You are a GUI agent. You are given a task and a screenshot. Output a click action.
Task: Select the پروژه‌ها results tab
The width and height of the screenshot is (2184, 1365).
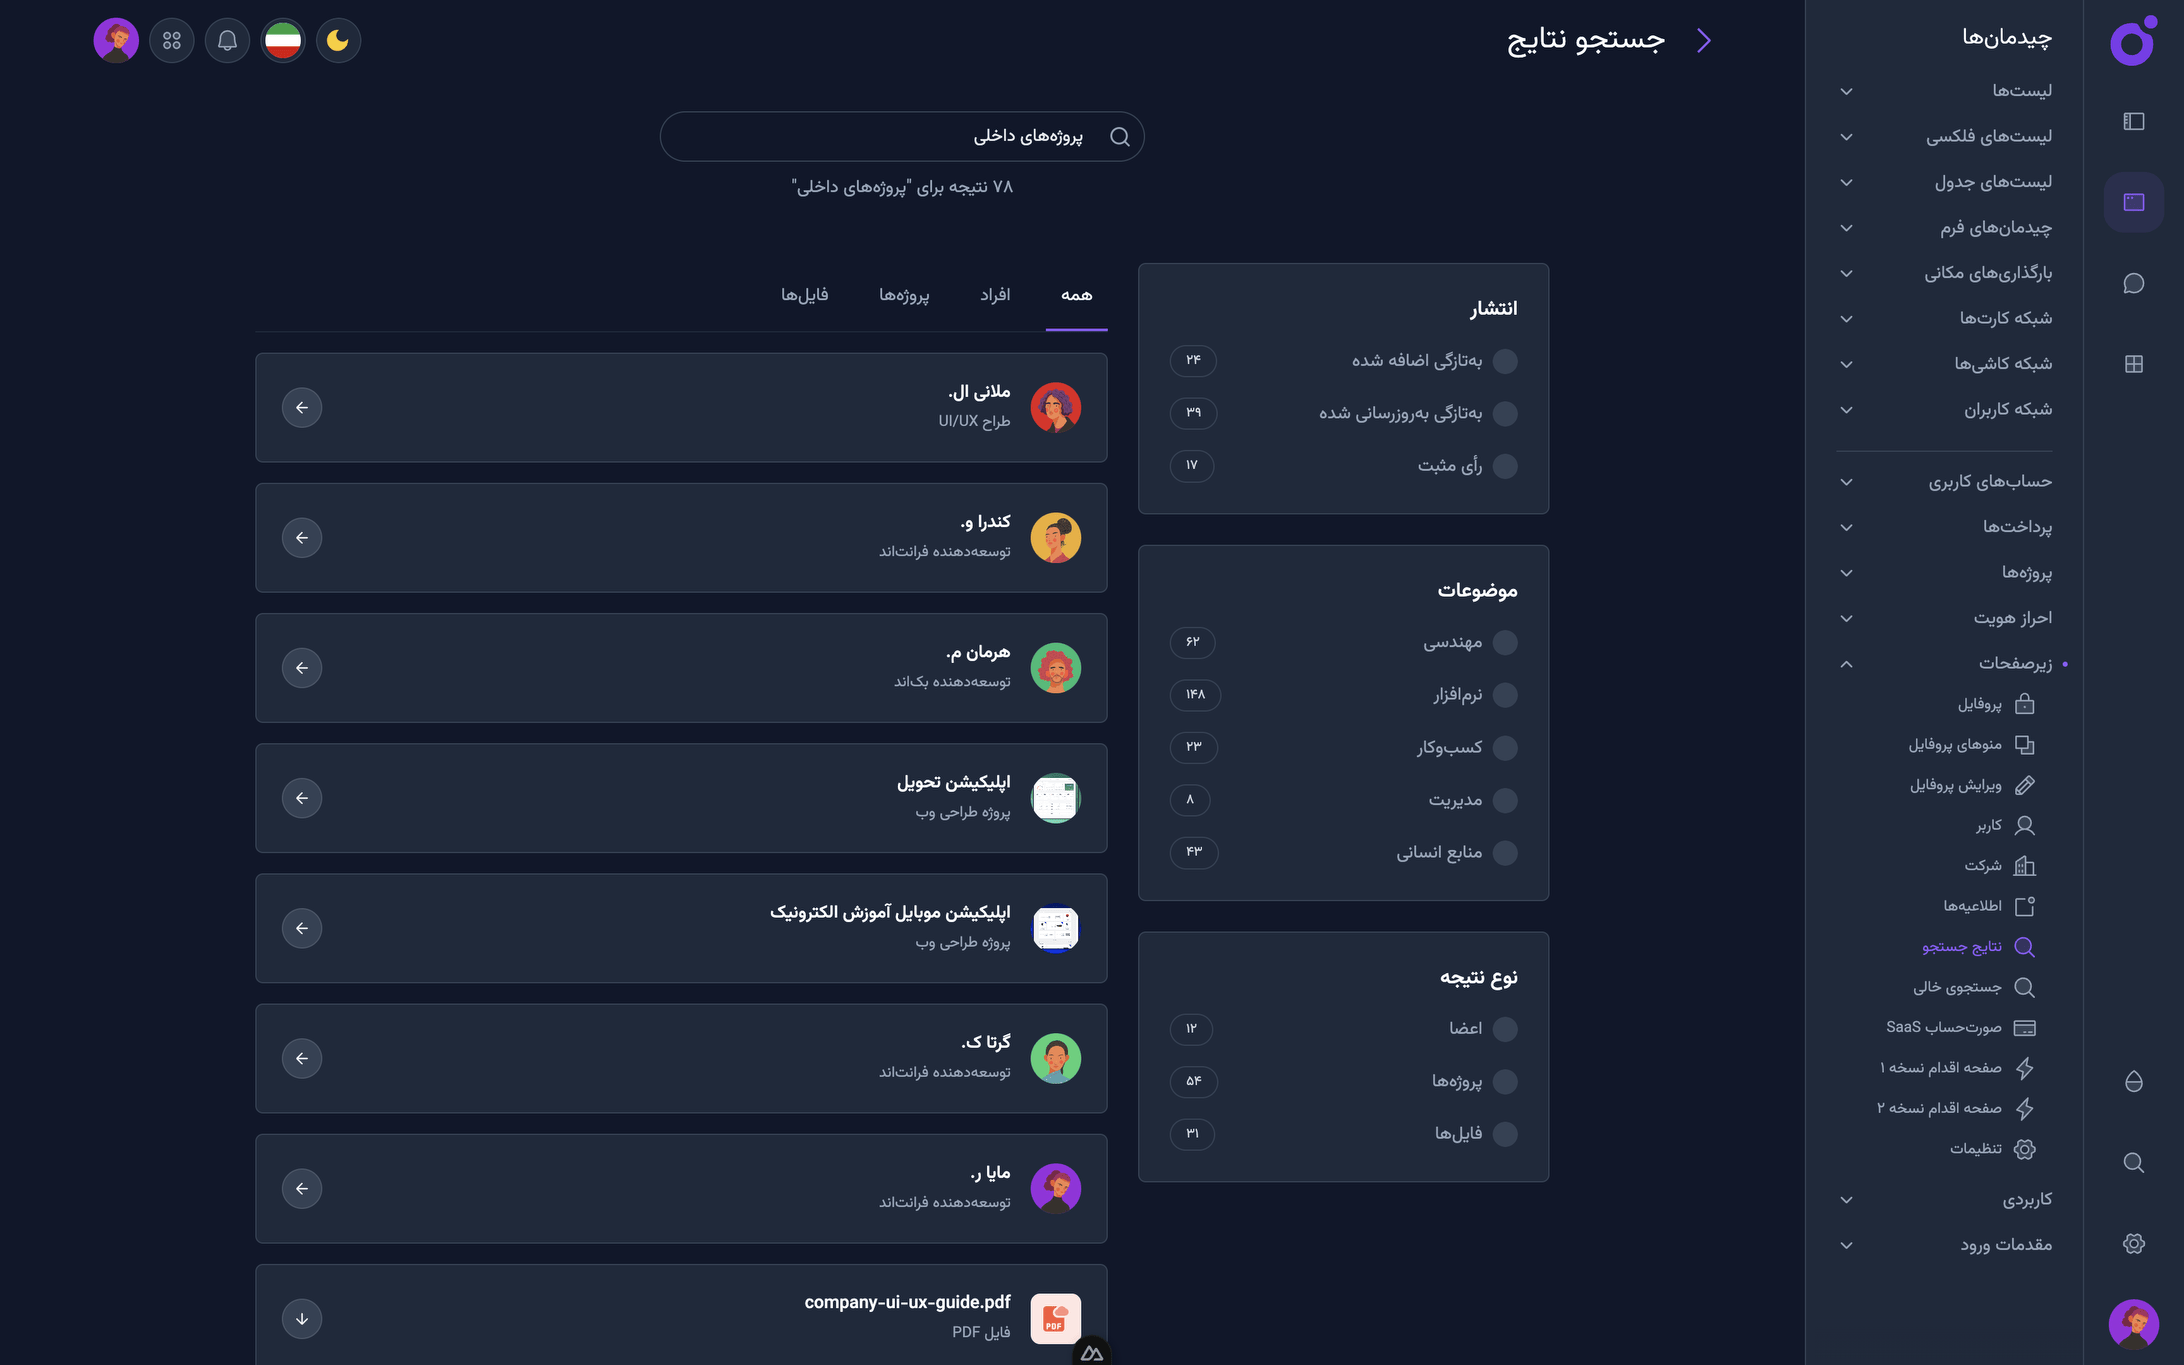[904, 295]
